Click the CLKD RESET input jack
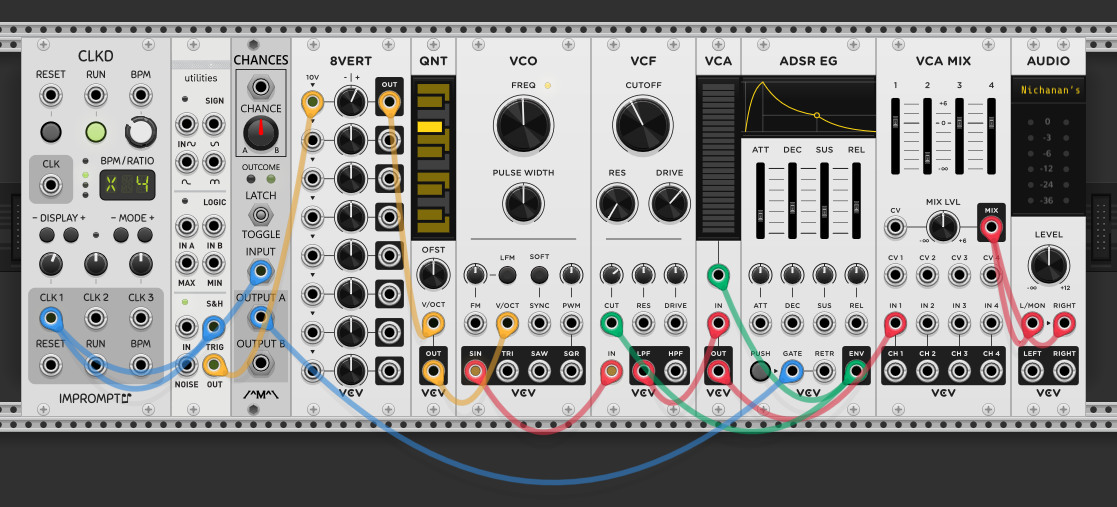This screenshot has height=507, width=1117. 51,95
